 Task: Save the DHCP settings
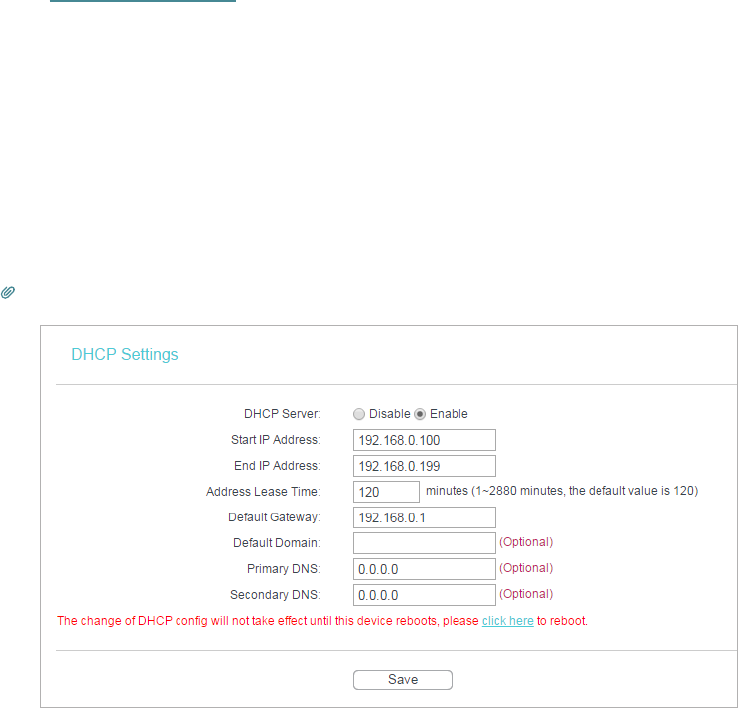point(403,680)
